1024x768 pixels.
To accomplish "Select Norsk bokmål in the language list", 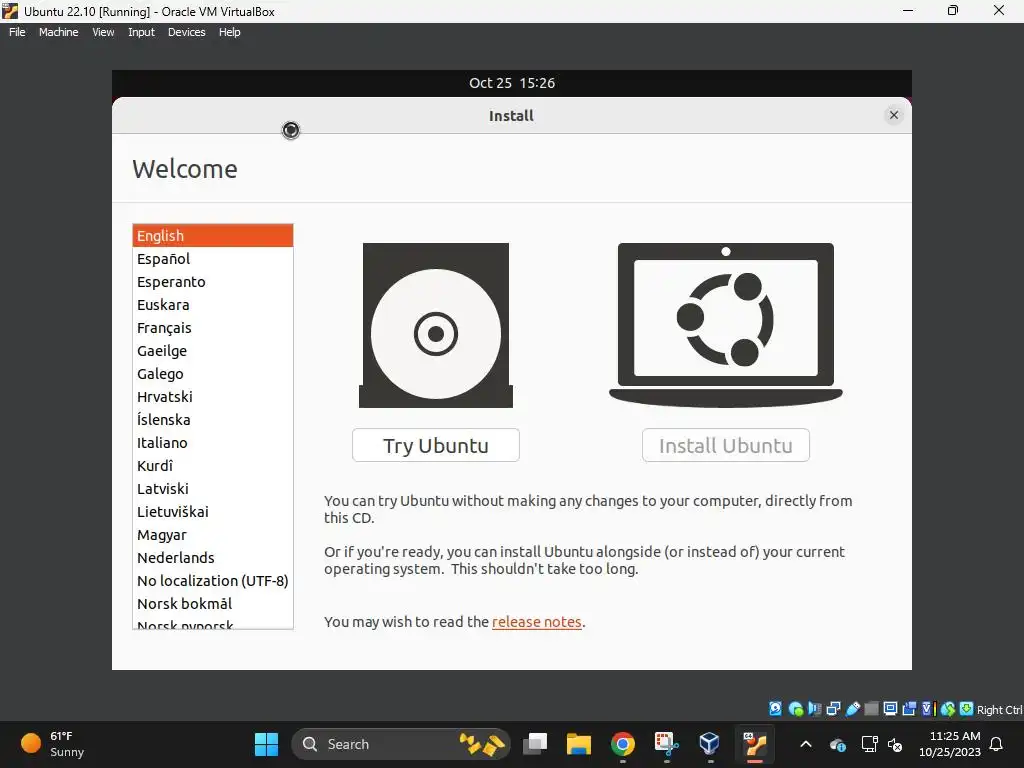I will pyautogui.click(x=213, y=603).
